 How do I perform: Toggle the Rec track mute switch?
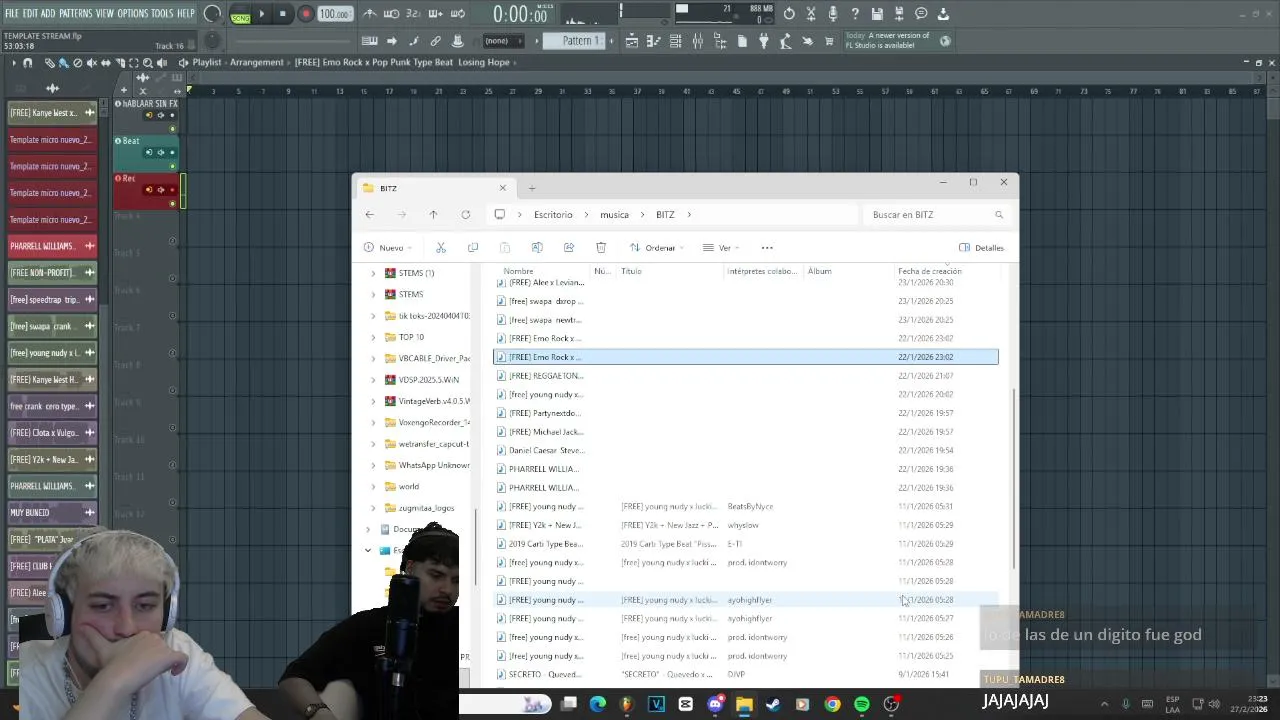(x=172, y=204)
